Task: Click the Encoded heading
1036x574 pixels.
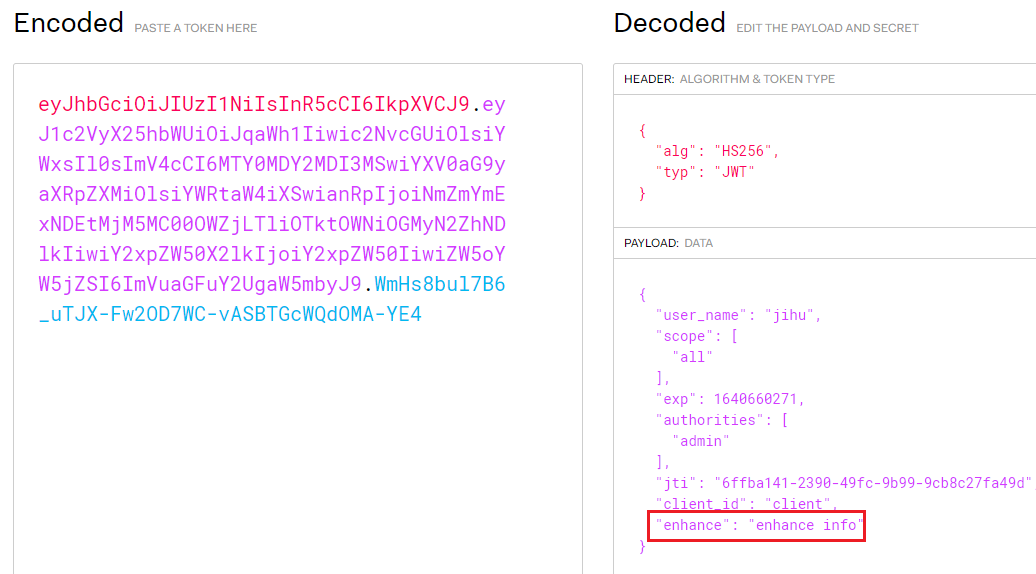Action: click(69, 23)
